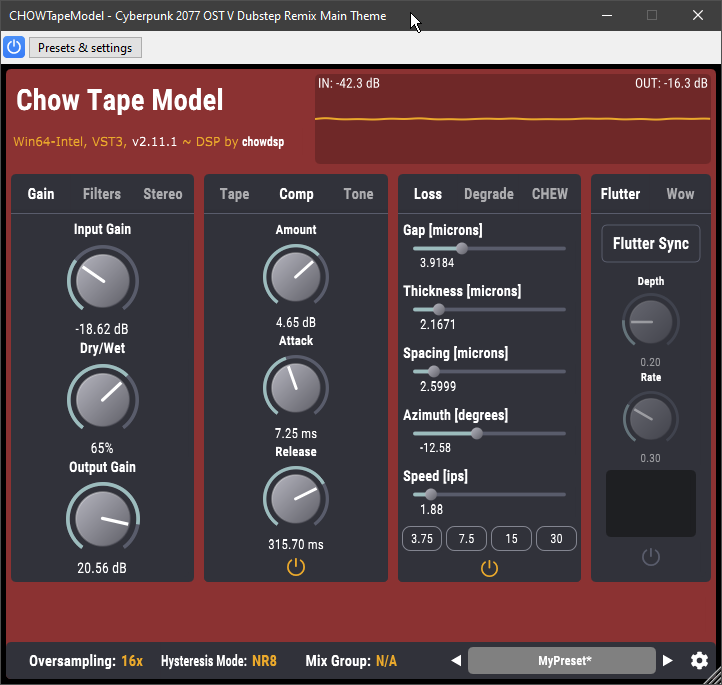Click the compressor Release knob
Image resolution: width=722 pixels, height=685 pixels.
coord(296,499)
